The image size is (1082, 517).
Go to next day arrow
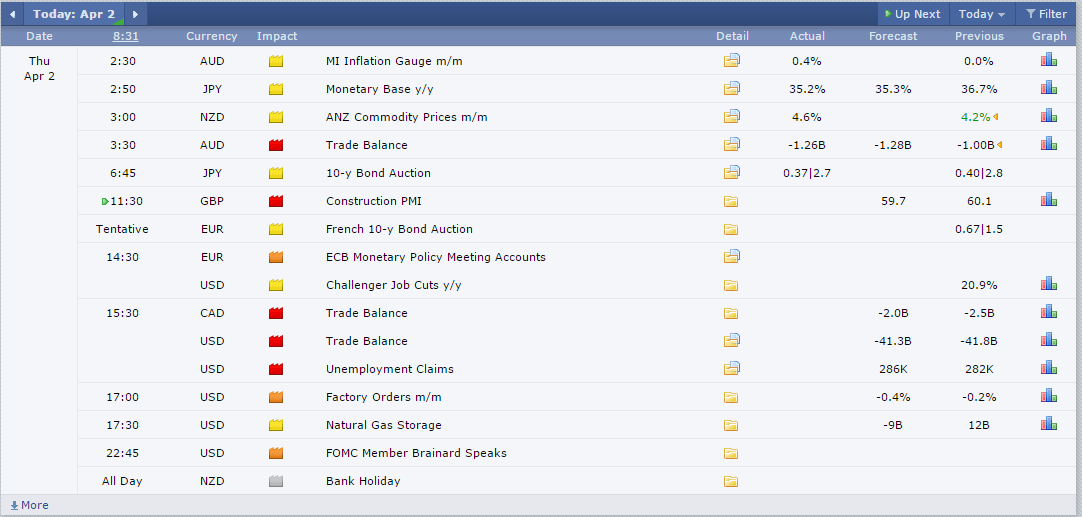click(135, 14)
